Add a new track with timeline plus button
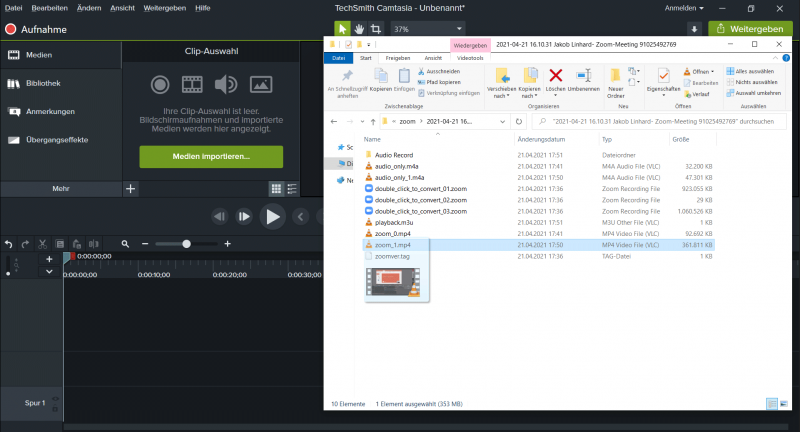Screen dimensions: 800x432 pos(49,259)
